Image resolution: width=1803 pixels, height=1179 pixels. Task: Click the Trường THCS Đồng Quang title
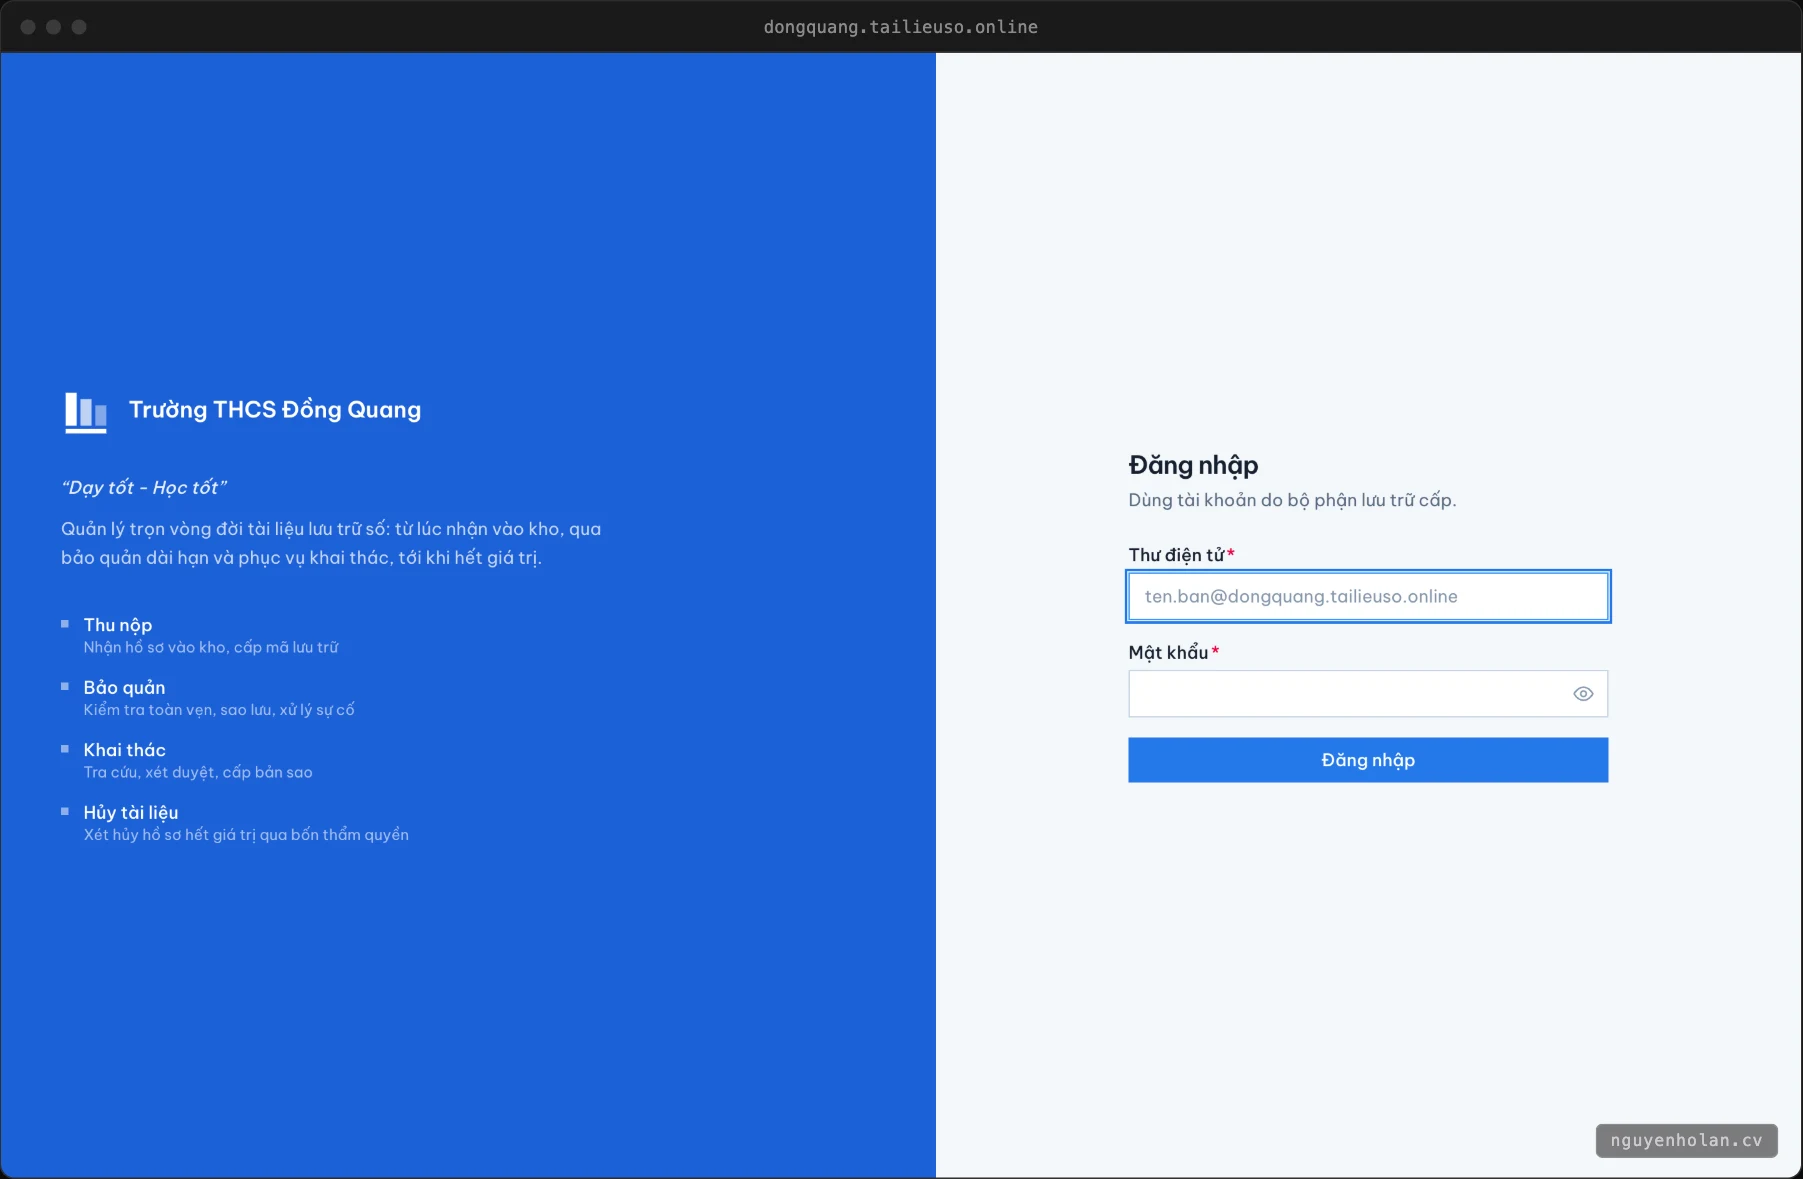pos(275,410)
